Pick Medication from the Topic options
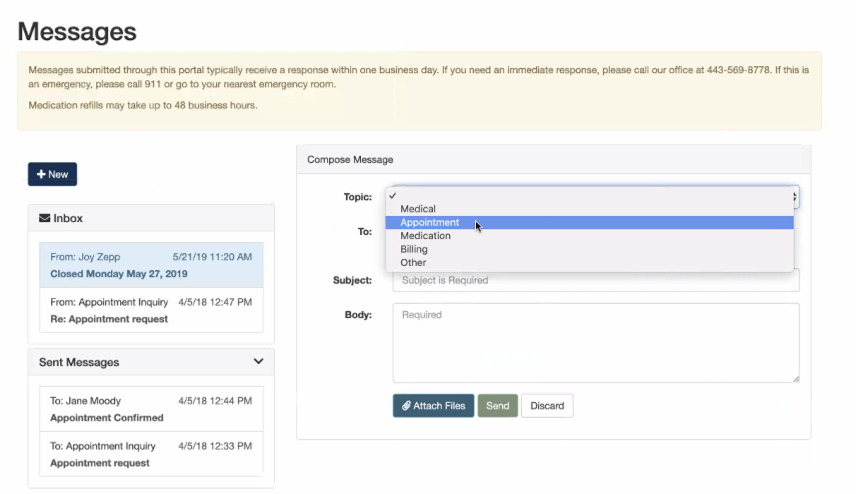The height and width of the screenshot is (494, 856). (425, 236)
